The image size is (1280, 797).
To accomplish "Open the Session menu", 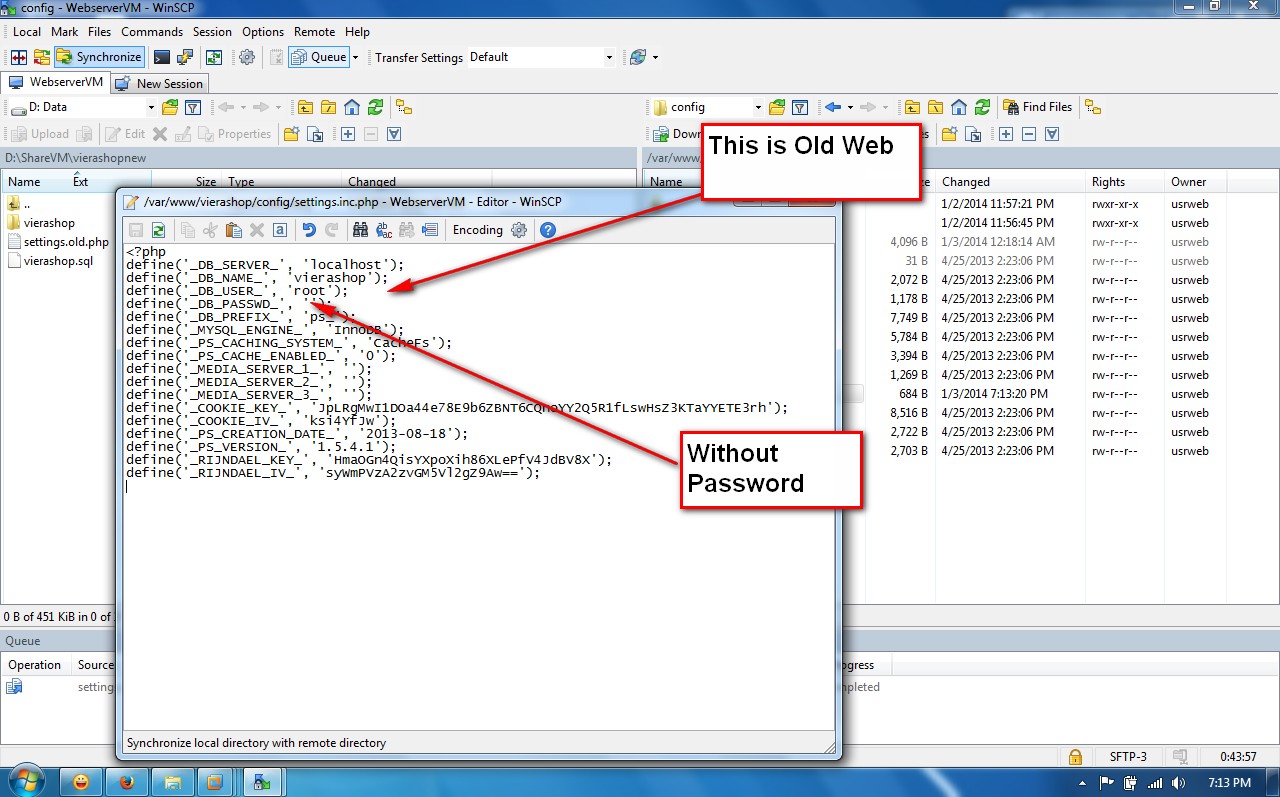I will pos(212,32).
